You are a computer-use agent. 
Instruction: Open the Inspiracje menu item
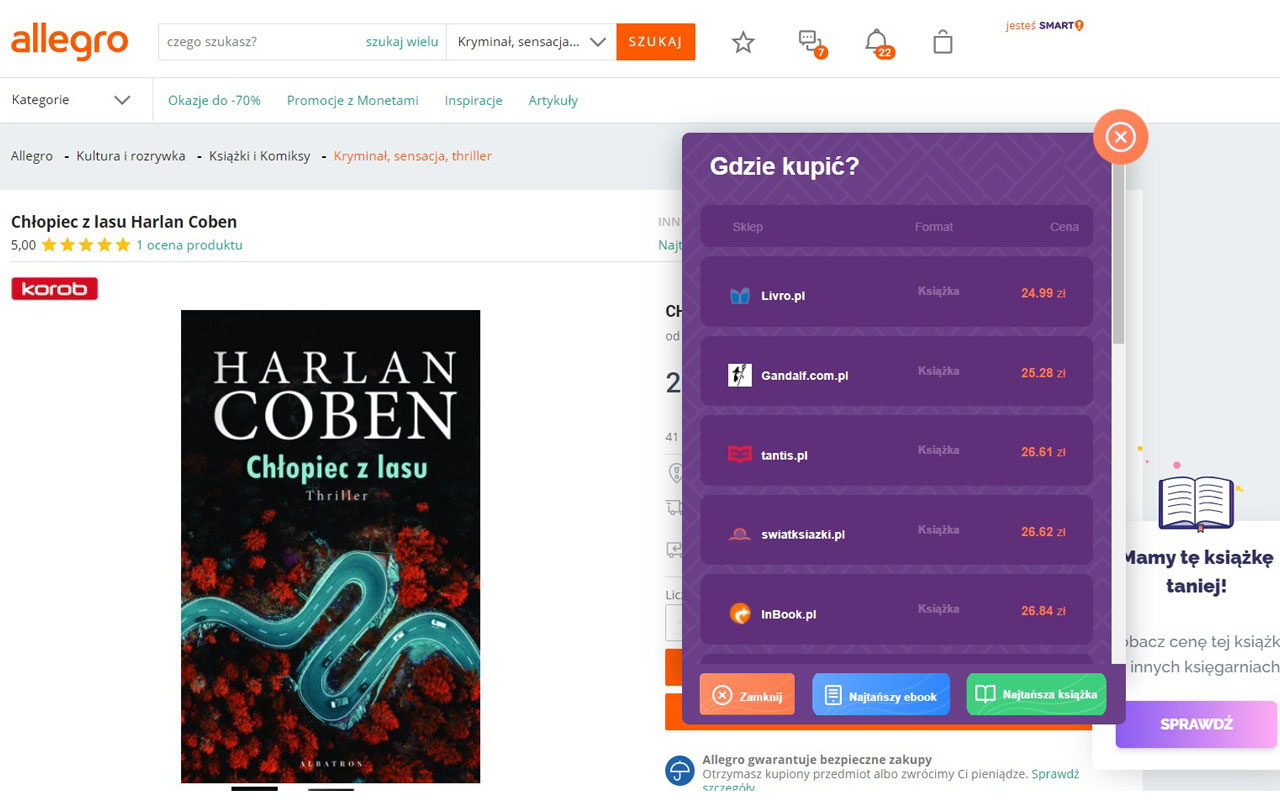(474, 100)
